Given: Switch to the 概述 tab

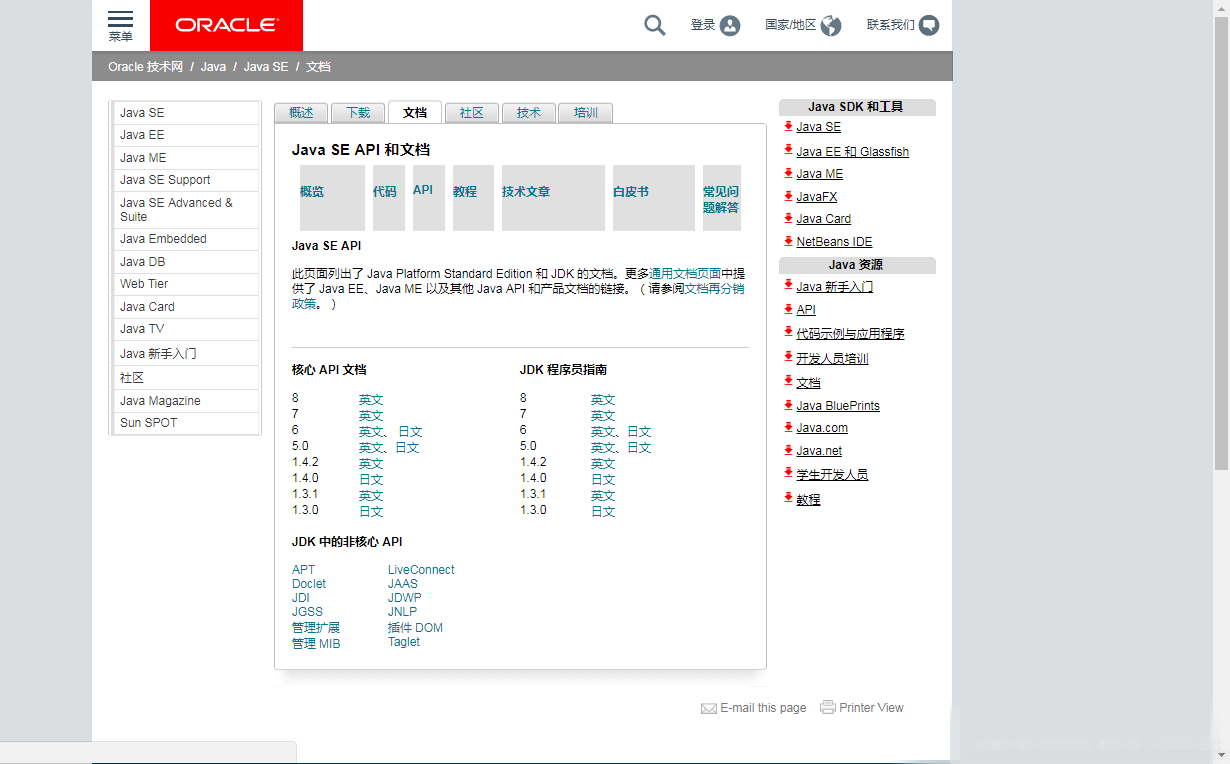Looking at the screenshot, I should [301, 113].
